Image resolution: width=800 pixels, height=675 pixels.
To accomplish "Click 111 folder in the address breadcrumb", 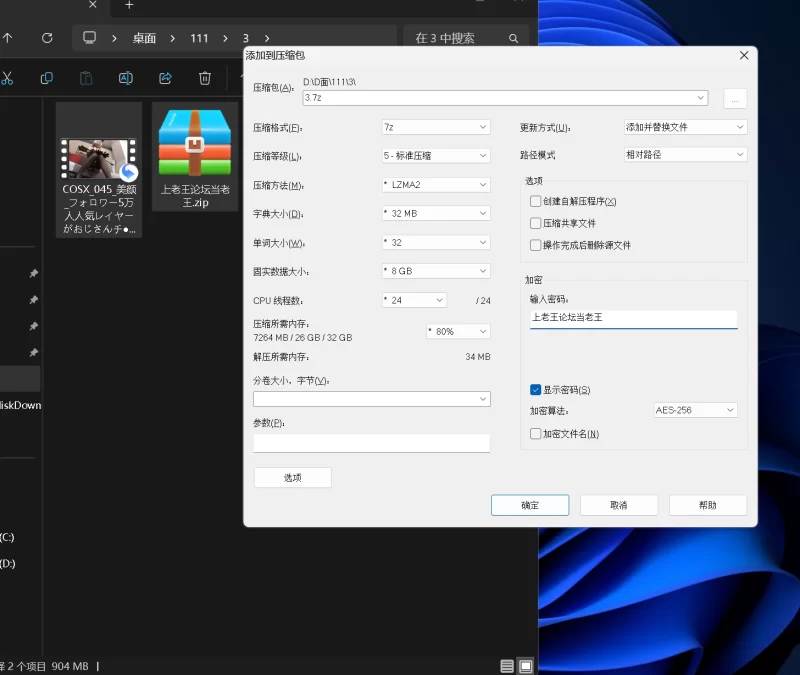I will 200,38.
